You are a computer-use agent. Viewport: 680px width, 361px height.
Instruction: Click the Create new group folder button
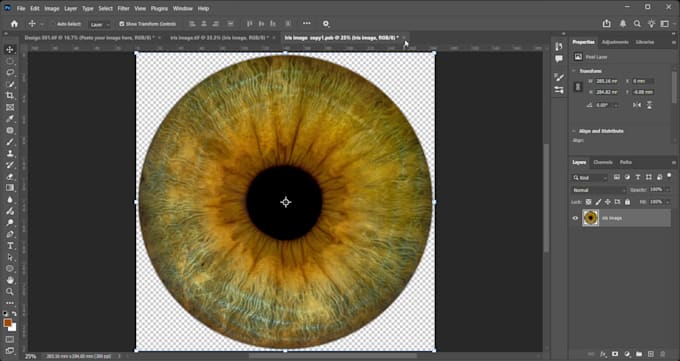pyautogui.click(x=639, y=354)
